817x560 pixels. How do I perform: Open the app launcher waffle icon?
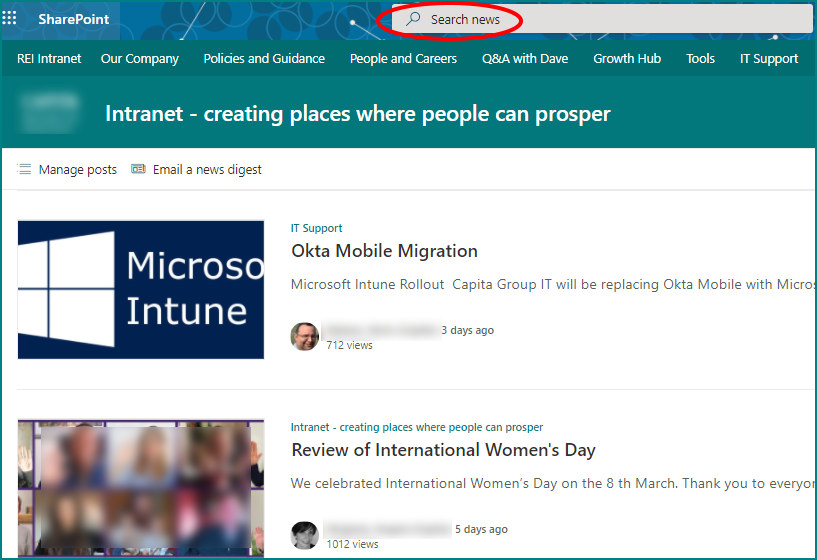pyautogui.click(x=9, y=18)
